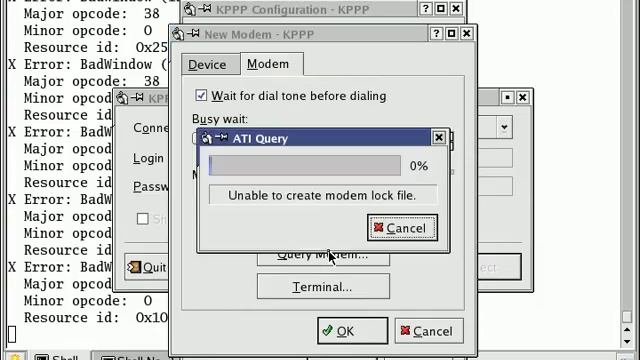Viewport: 640px width, 360px height.
Task: Open New Modem window menu icon
Action: point(178,34)
